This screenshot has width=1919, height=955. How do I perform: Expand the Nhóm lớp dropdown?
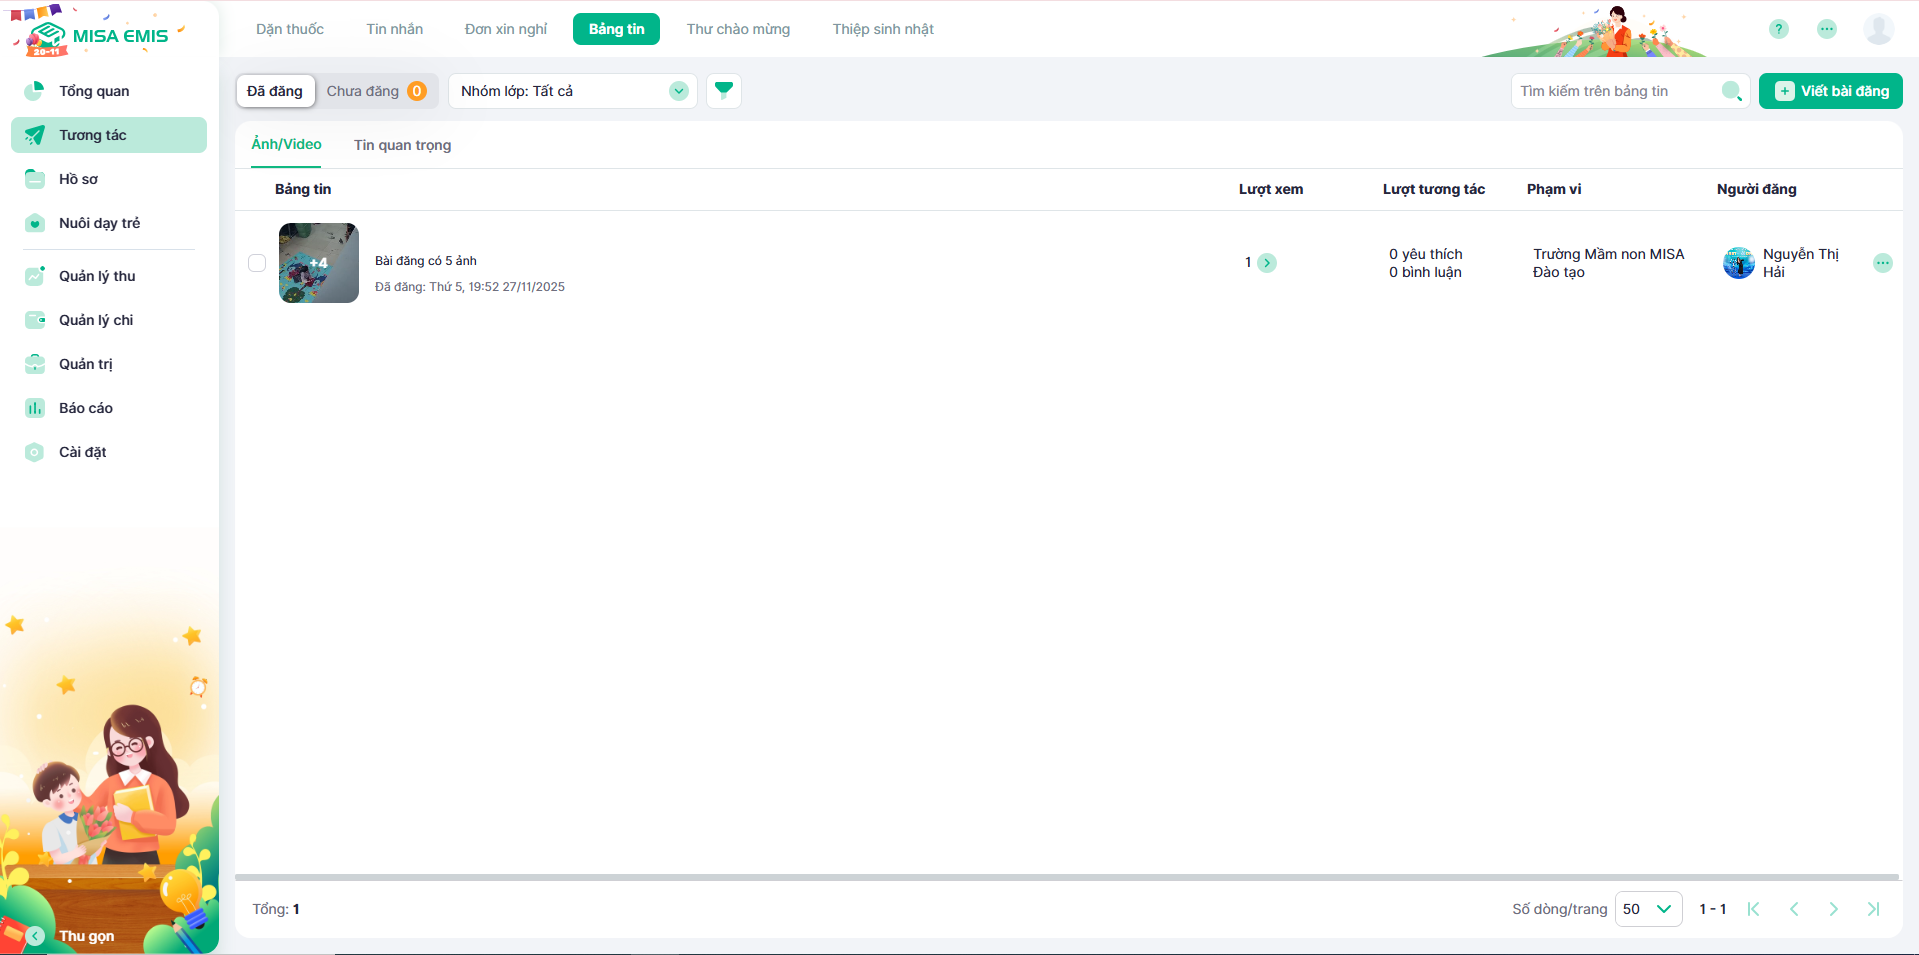click(x=678, y=91)
